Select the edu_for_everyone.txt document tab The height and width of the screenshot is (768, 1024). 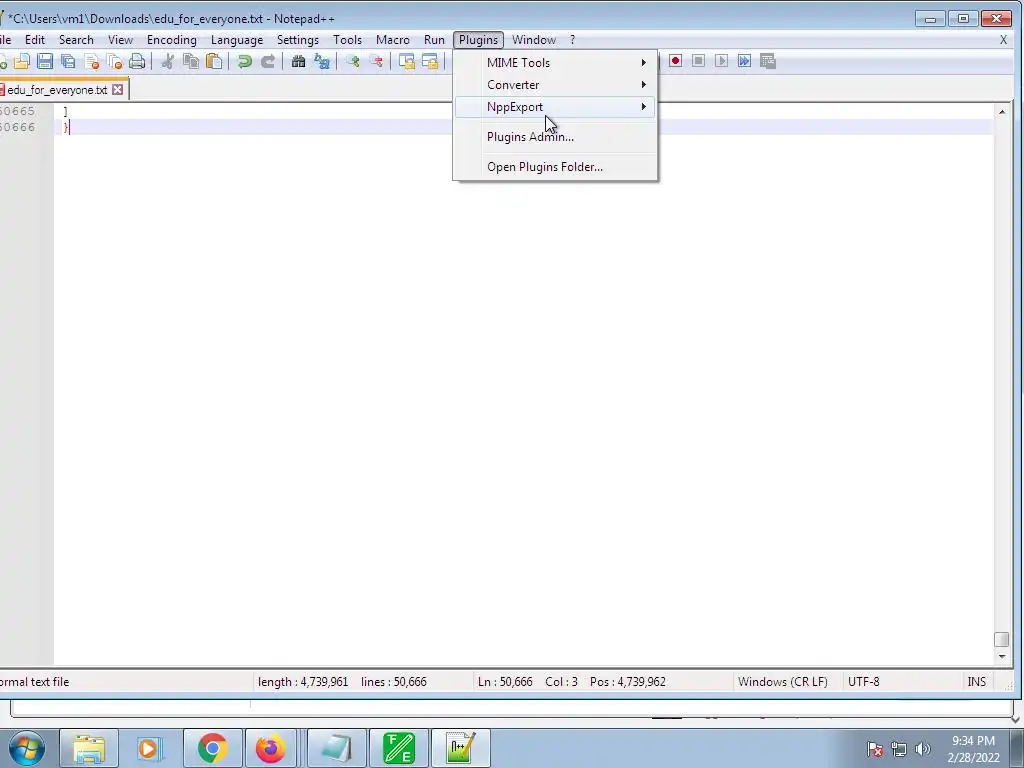(x=57, y=89)
